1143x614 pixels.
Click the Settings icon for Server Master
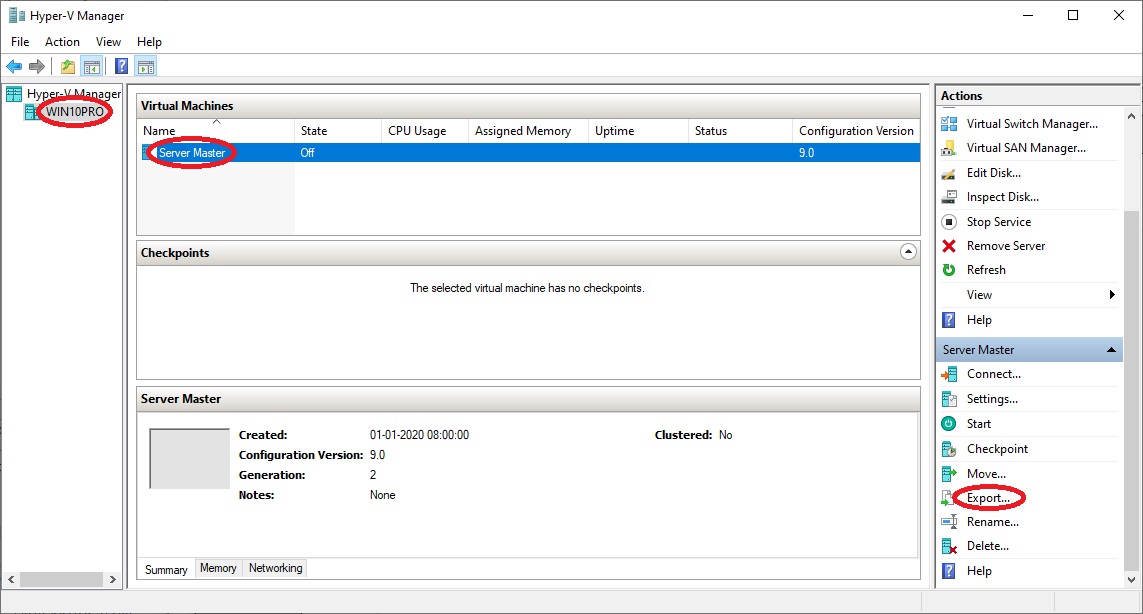tap(949, 399)
